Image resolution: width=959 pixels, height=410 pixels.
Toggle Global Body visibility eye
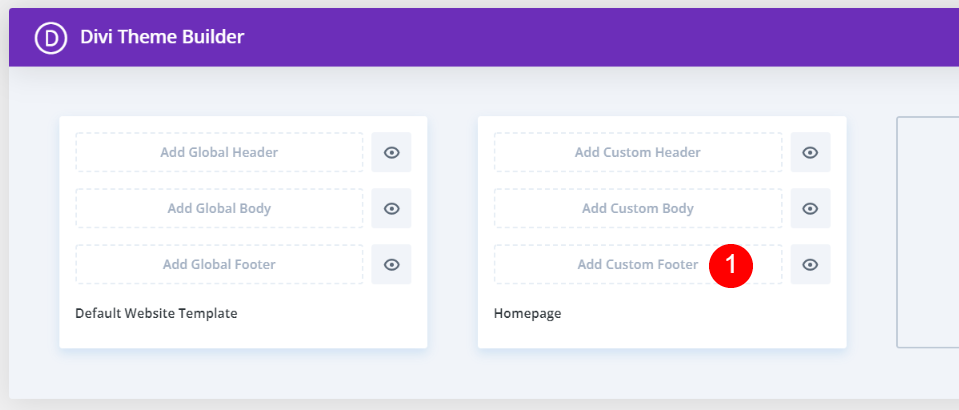coord(391,209)
